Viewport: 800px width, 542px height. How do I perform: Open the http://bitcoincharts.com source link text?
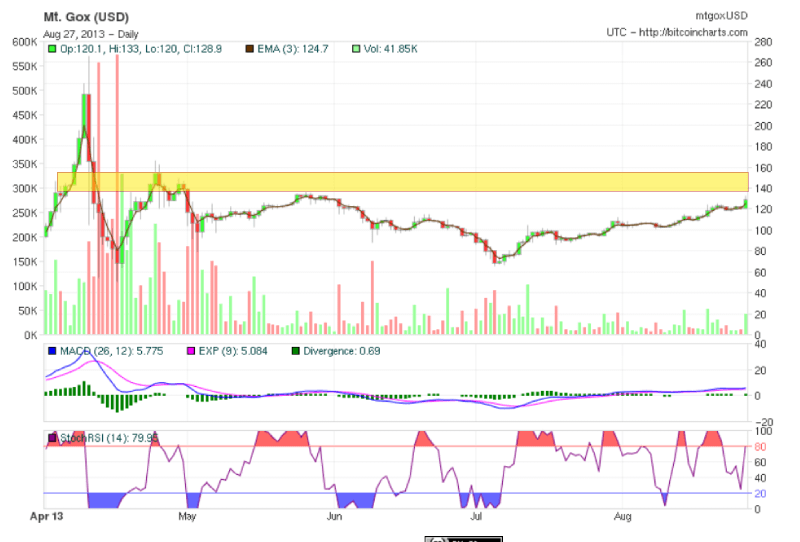tap(693, 32)
